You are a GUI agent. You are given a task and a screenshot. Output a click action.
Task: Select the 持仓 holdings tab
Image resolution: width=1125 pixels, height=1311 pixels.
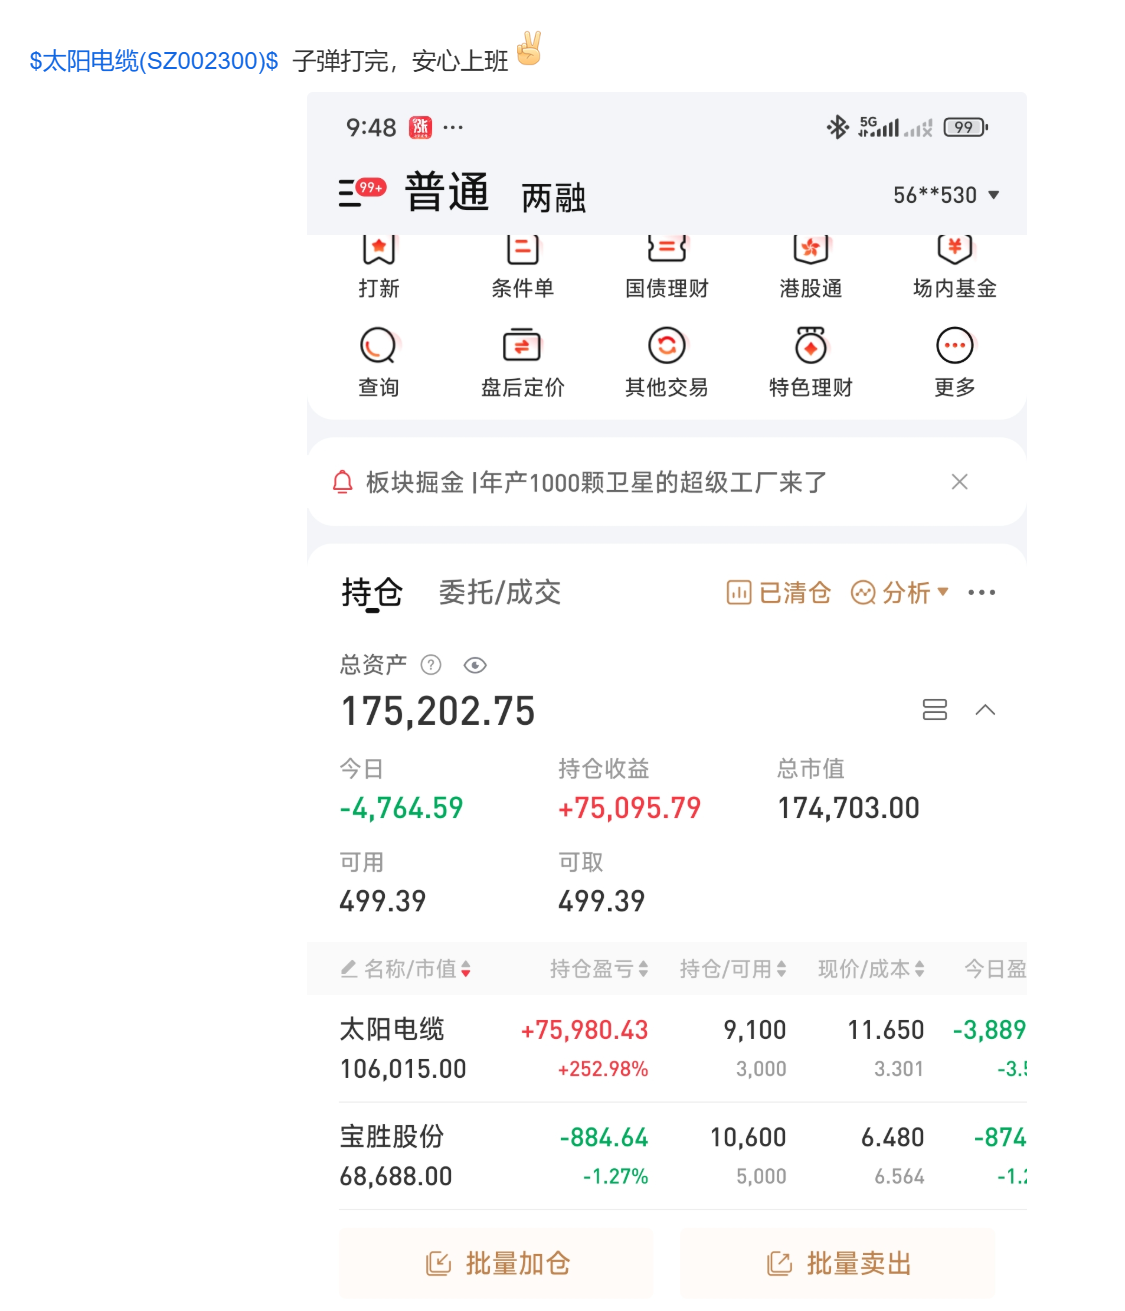372,593
